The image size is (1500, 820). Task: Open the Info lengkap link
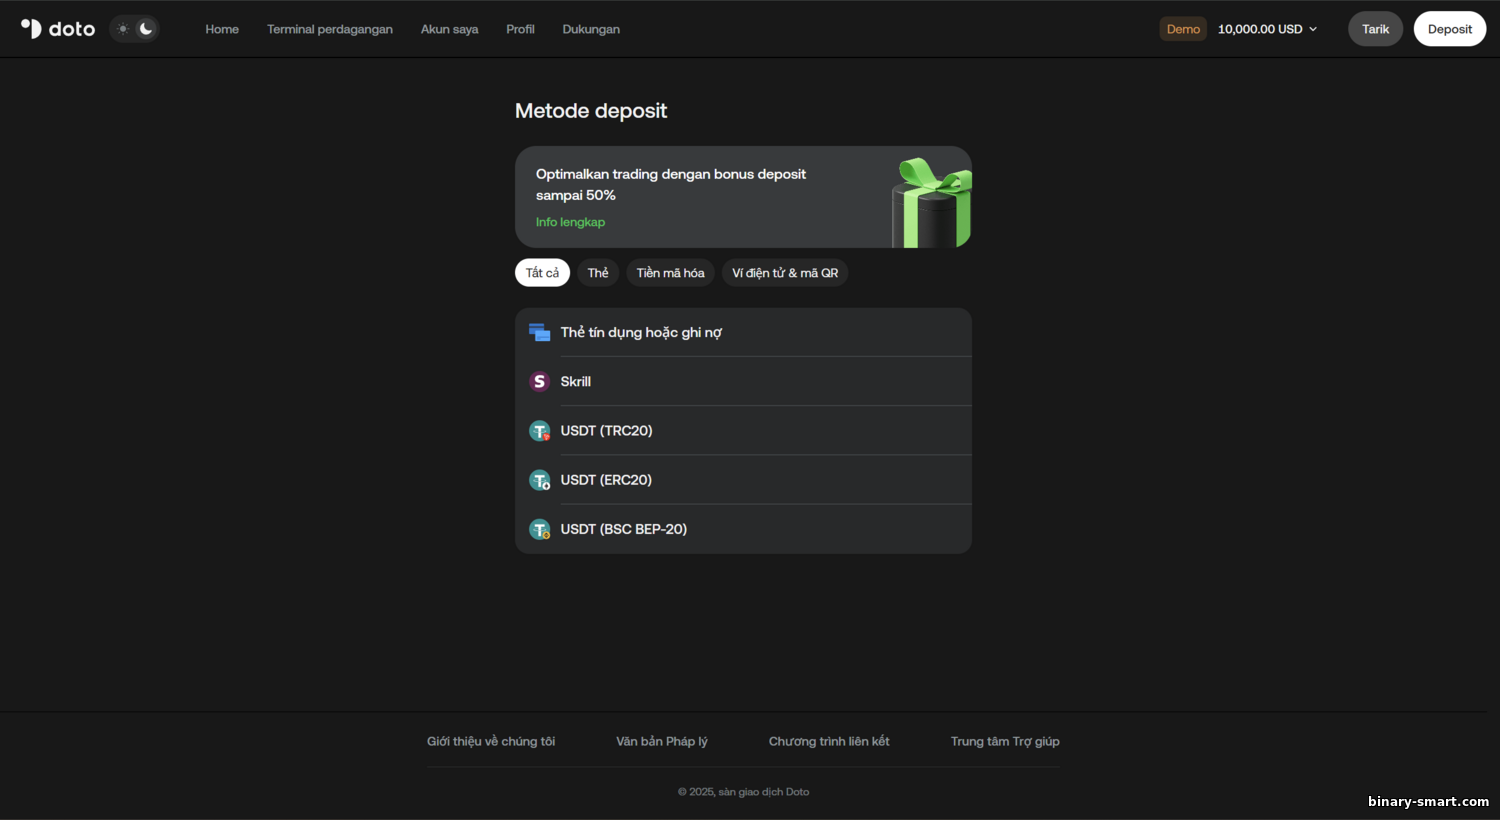tap(570, 222)
